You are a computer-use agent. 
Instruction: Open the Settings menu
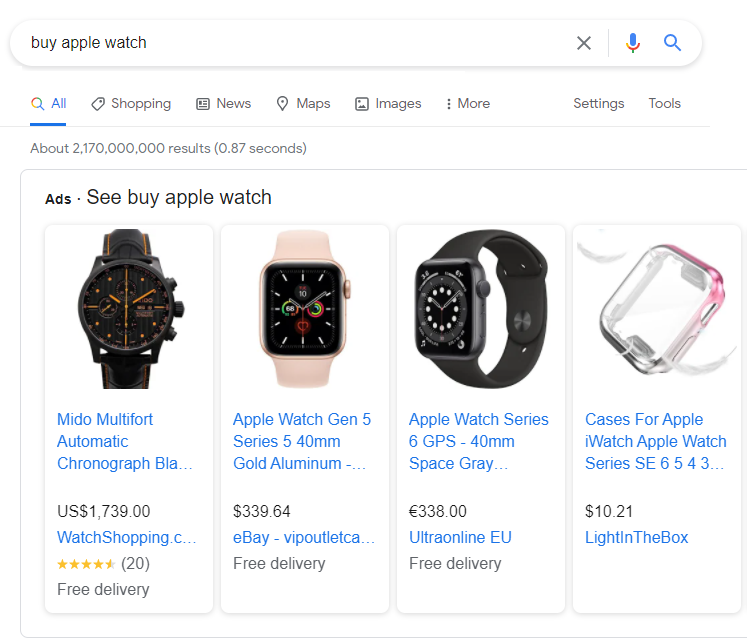point(598,104)
